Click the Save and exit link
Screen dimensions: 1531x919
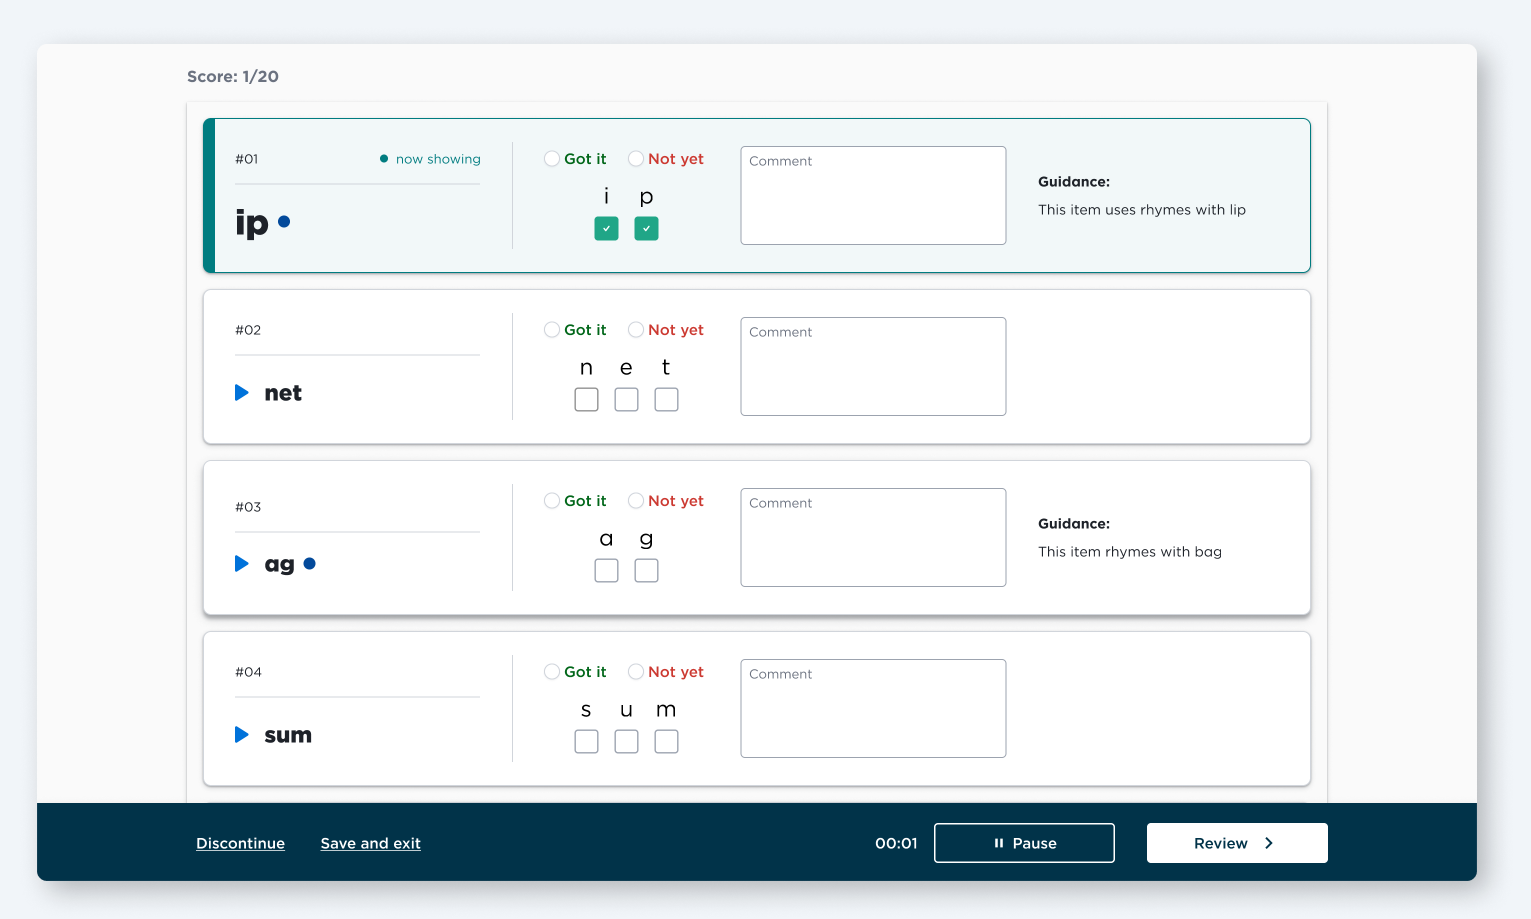pos(370,843)
